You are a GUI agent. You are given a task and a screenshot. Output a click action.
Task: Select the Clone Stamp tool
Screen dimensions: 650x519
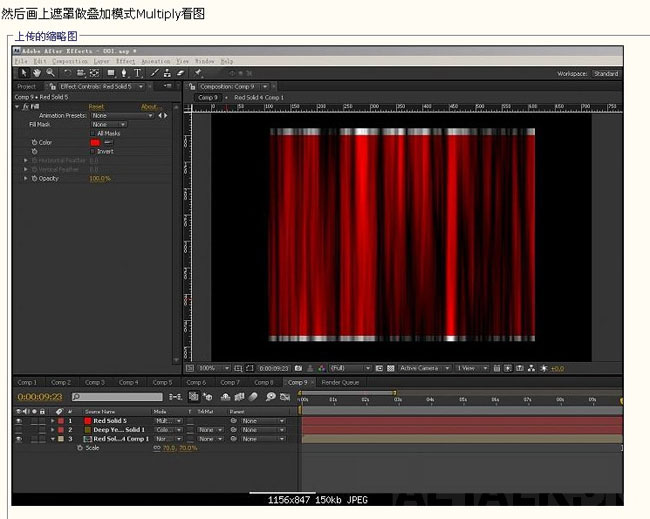167,73
